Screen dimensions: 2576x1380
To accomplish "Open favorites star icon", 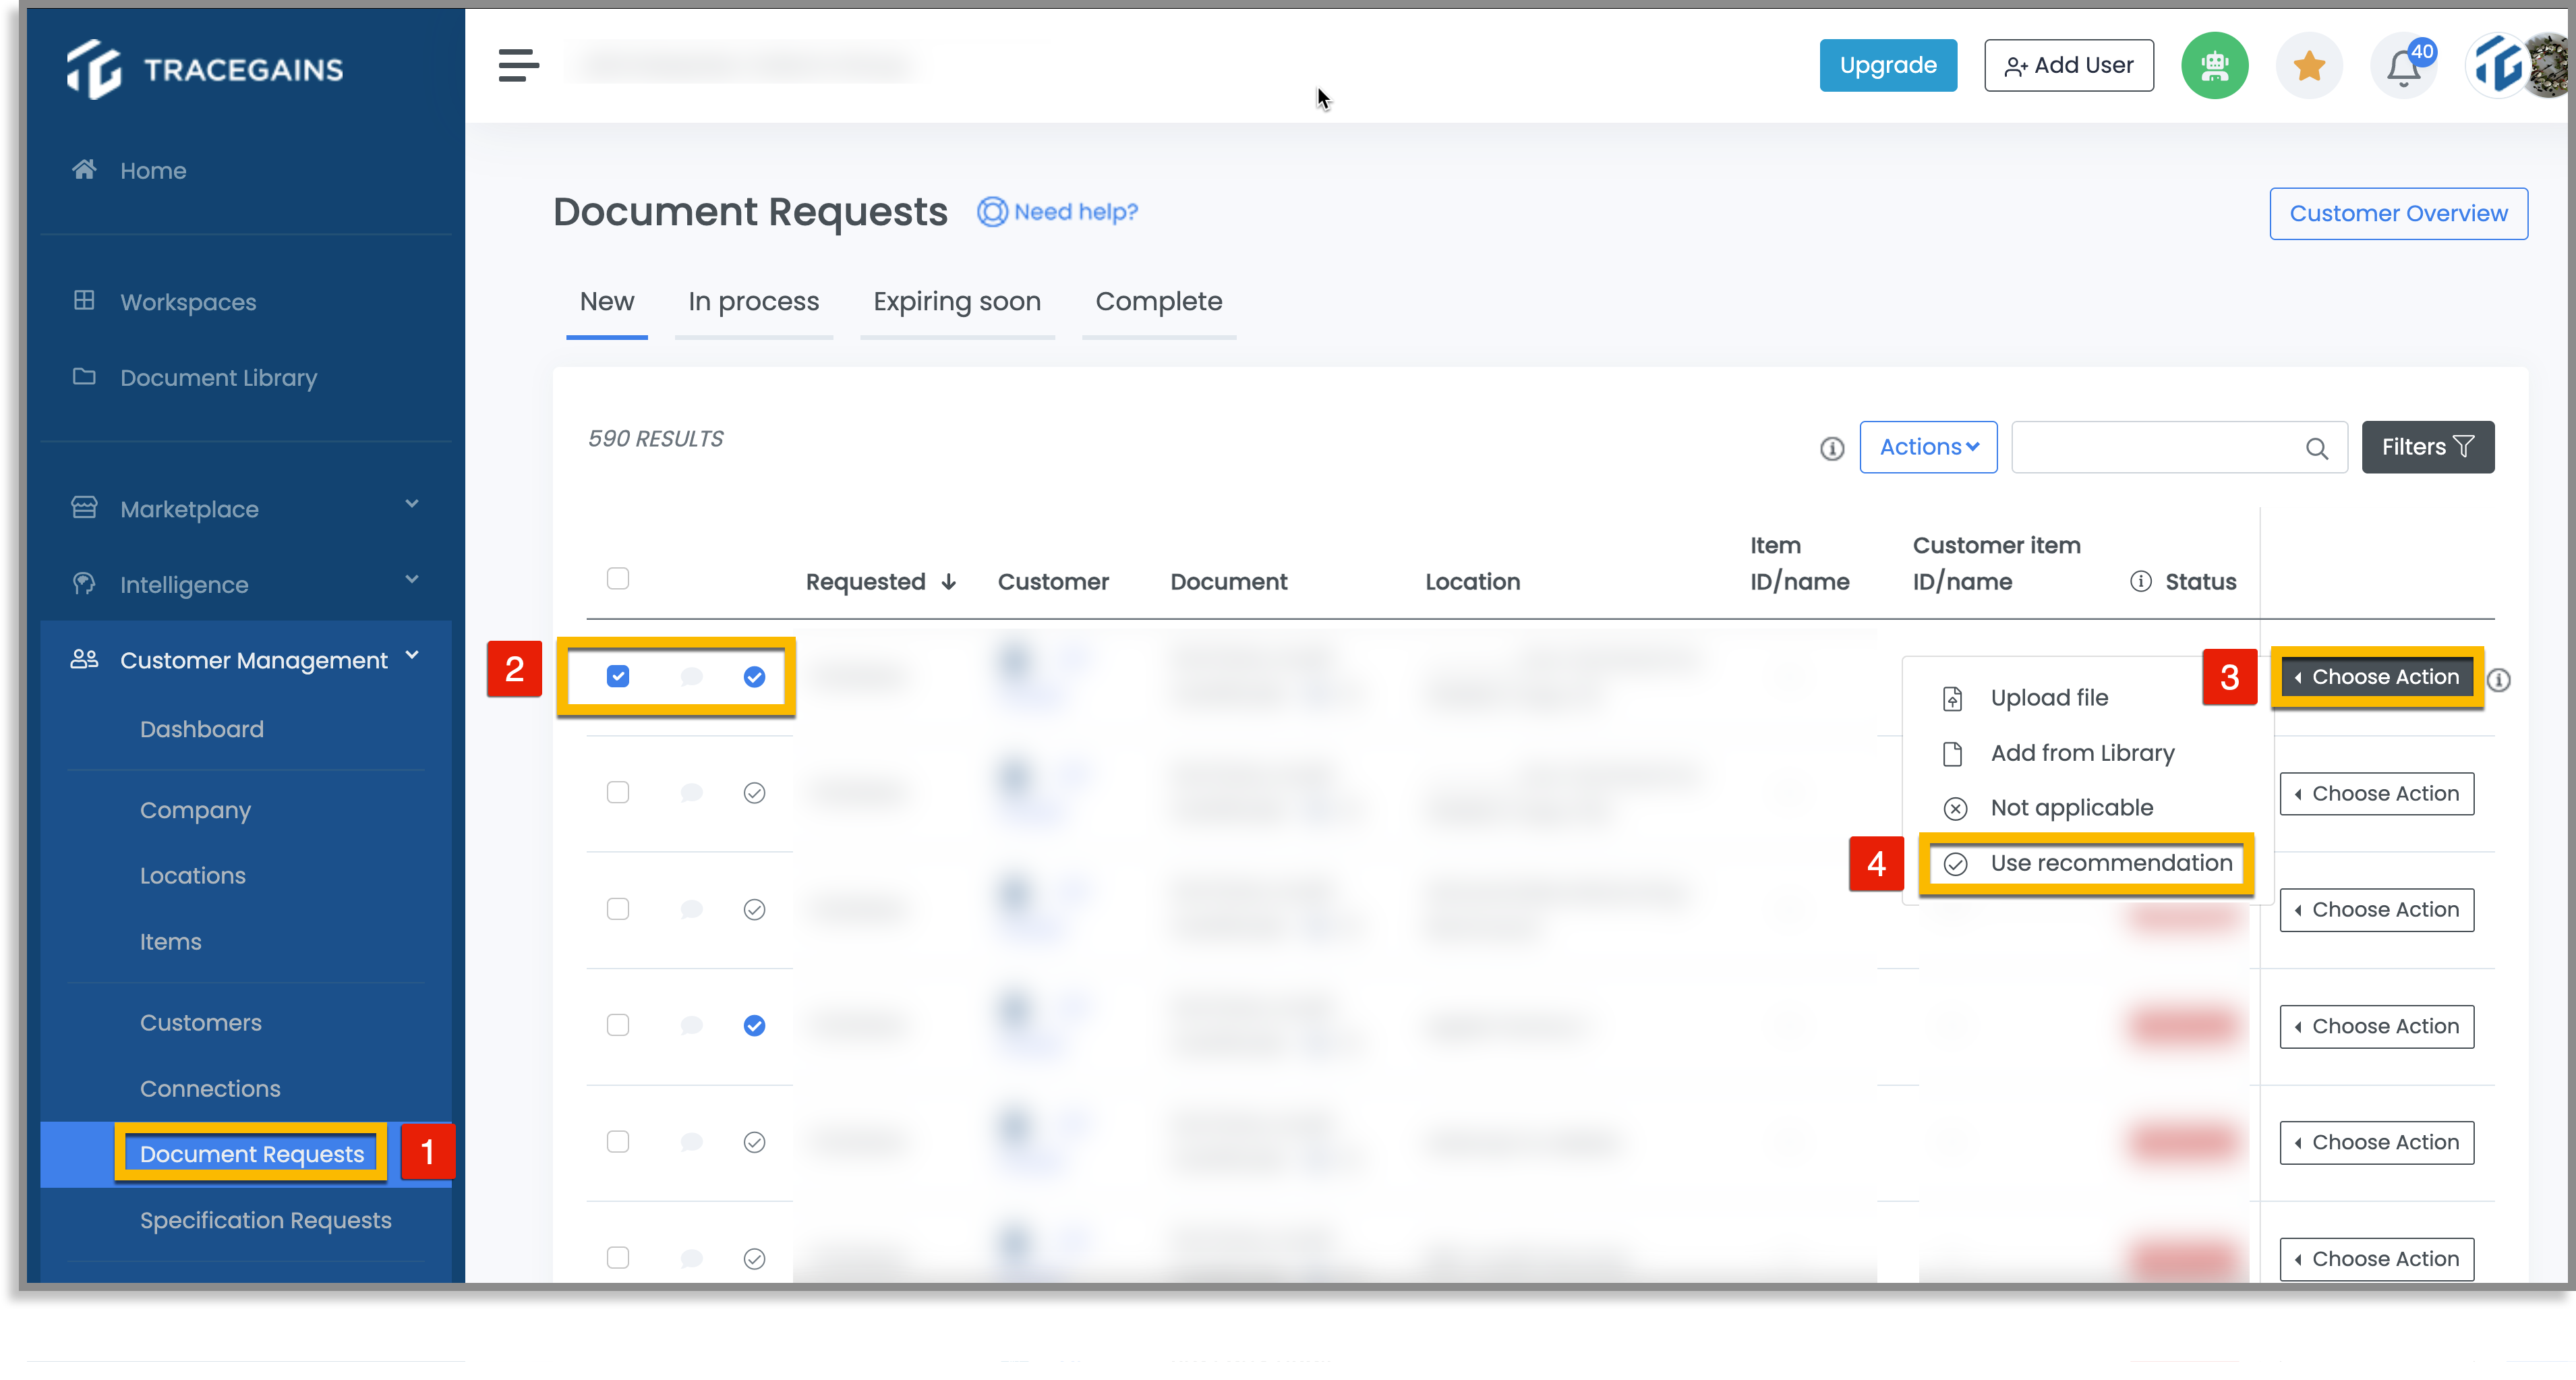I will [2308, 66].
